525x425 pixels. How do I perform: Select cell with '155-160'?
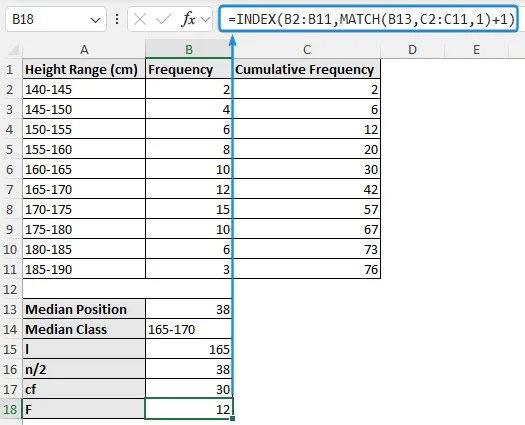(84, 149)
